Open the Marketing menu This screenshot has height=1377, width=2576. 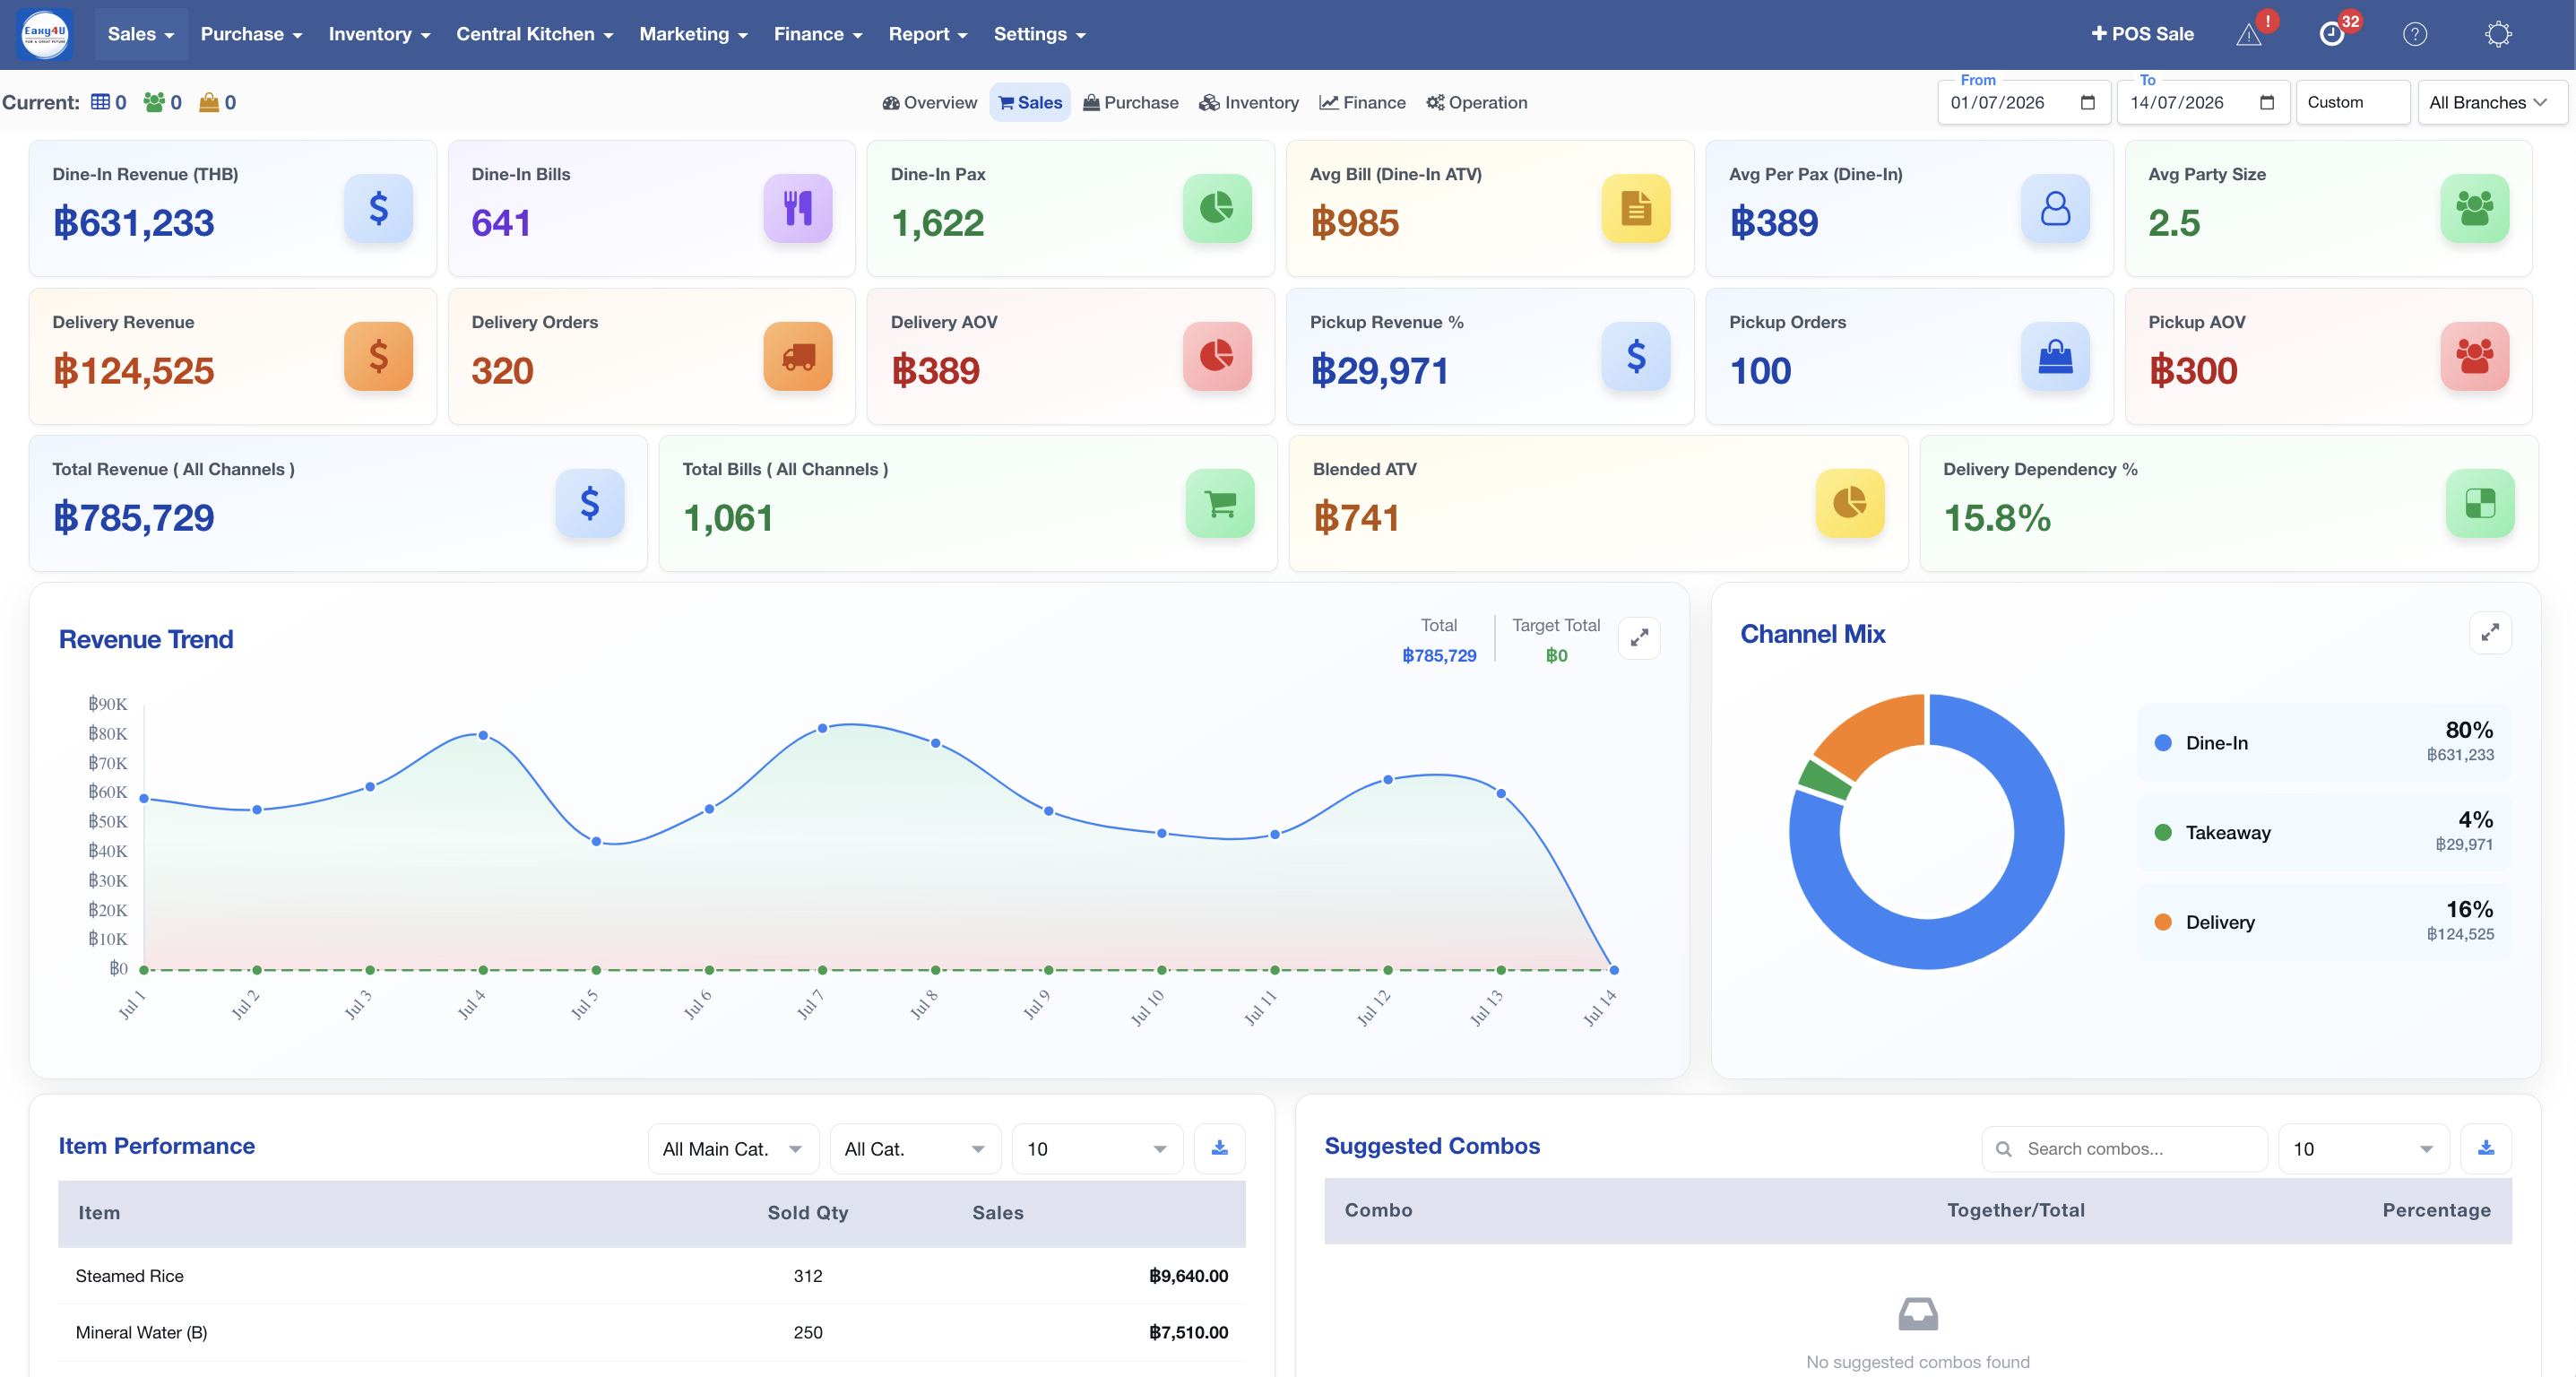693,34
